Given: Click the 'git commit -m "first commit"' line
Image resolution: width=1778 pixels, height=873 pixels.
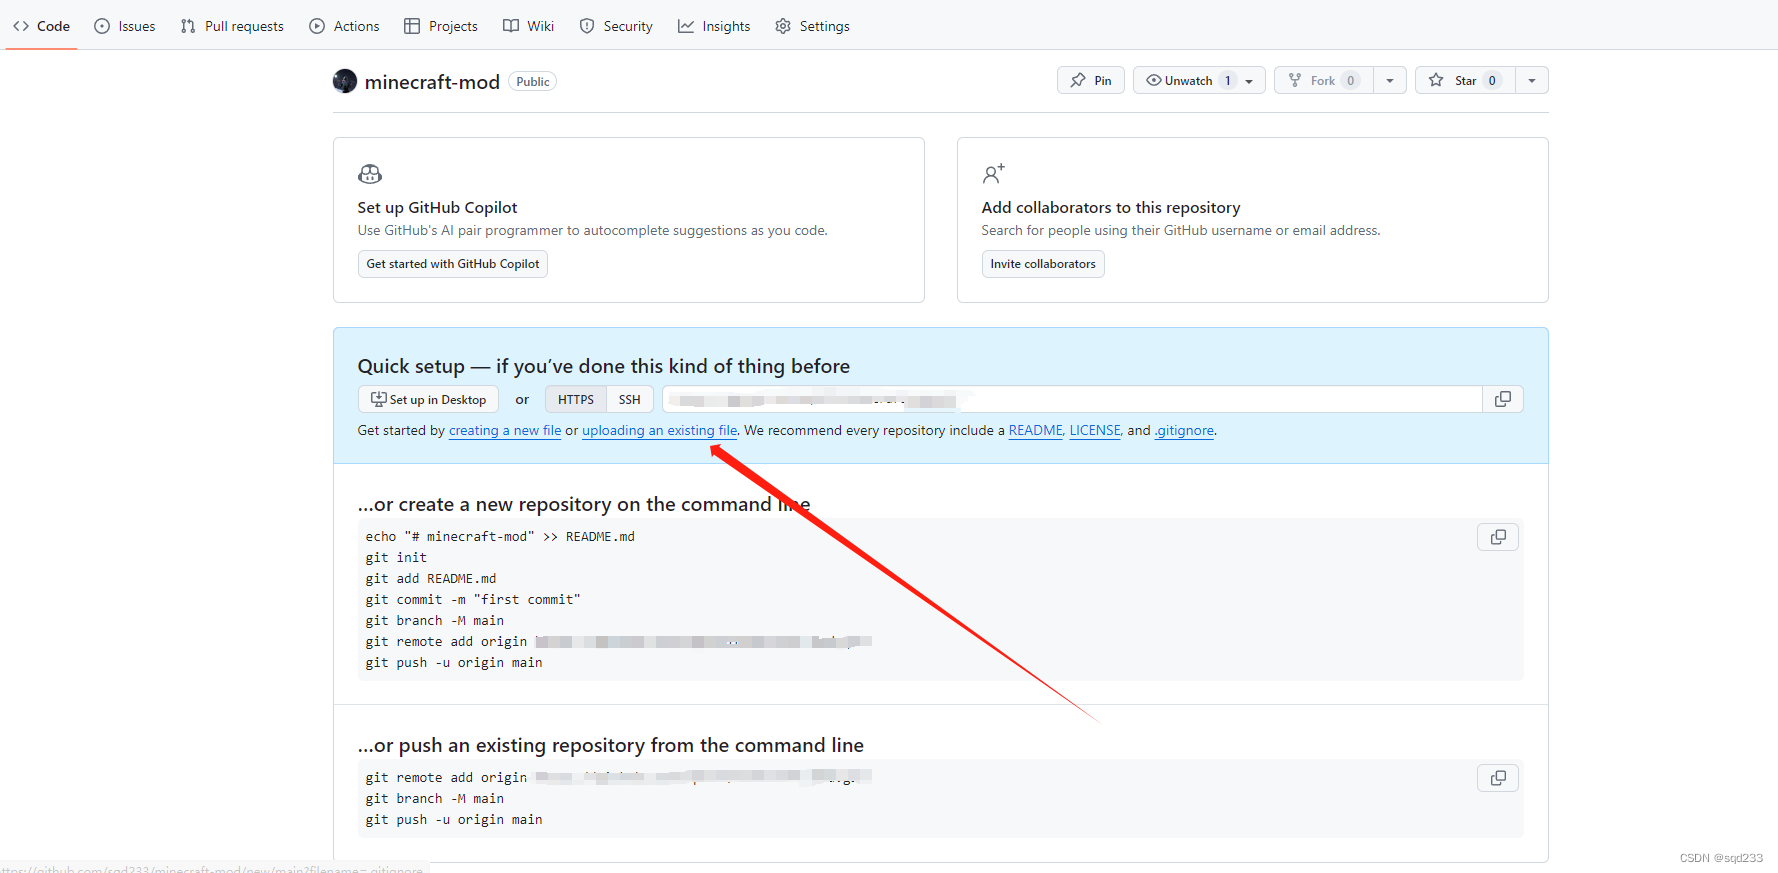Looking at the screenshot, I should [x=473, y=600].
